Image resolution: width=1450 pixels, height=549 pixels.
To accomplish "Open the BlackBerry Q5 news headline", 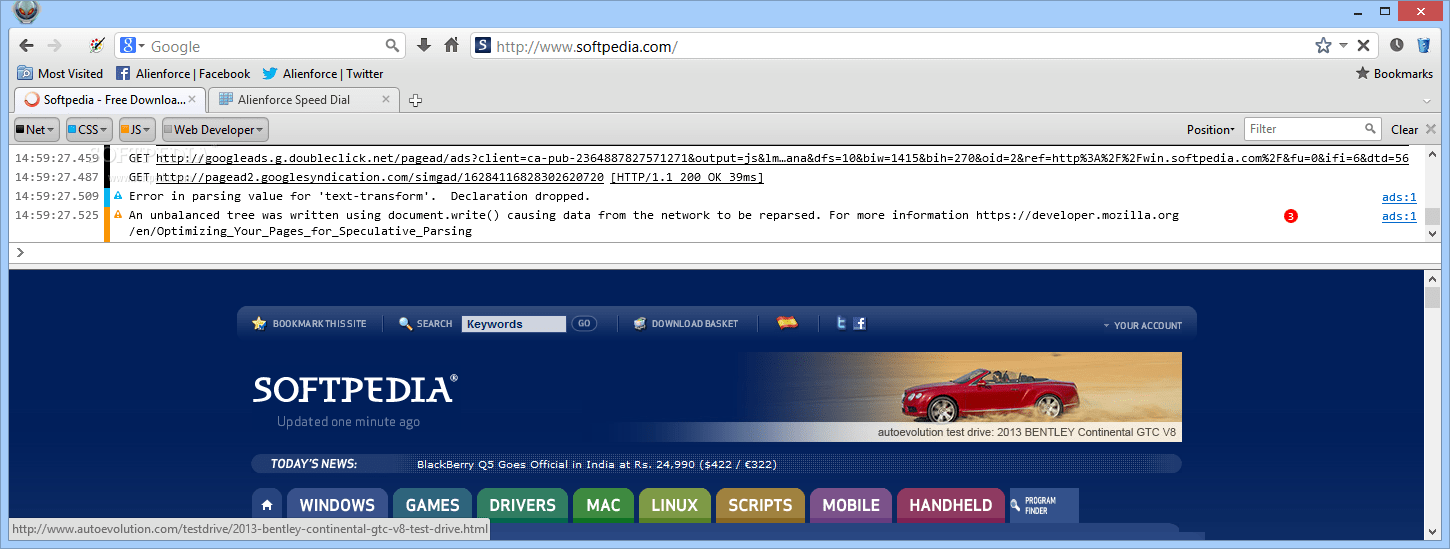I will (596, 464).
